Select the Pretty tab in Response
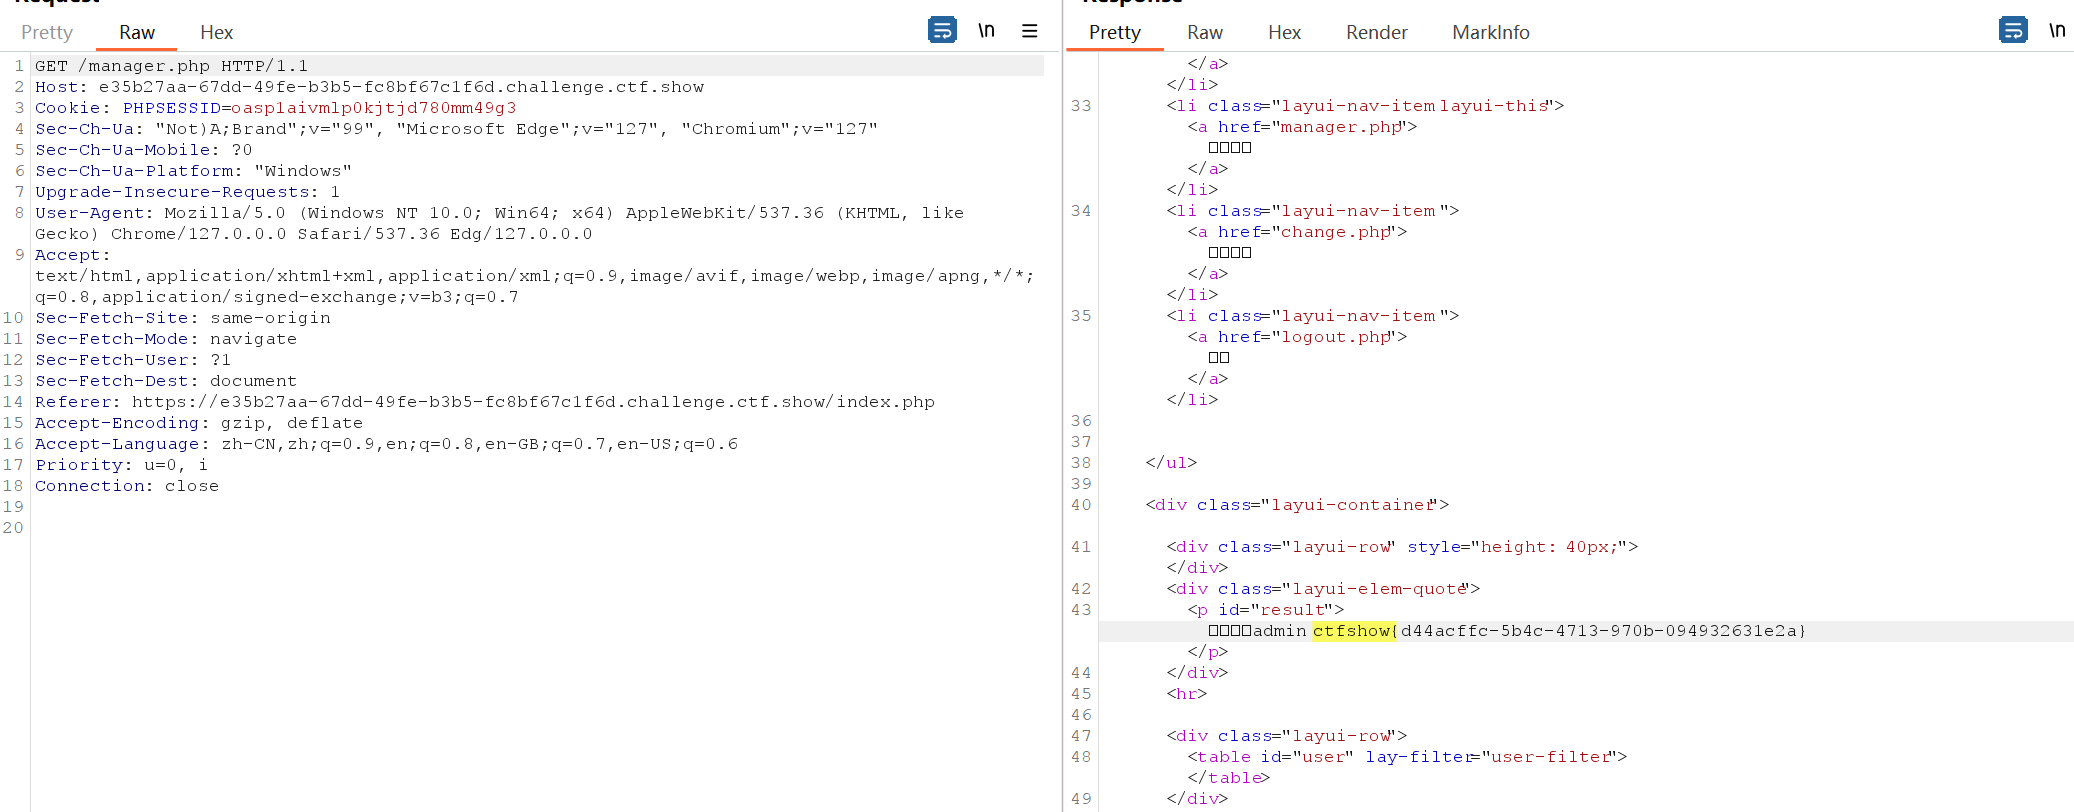This screenshot has height=812, width=2074. click(1114, 32)
